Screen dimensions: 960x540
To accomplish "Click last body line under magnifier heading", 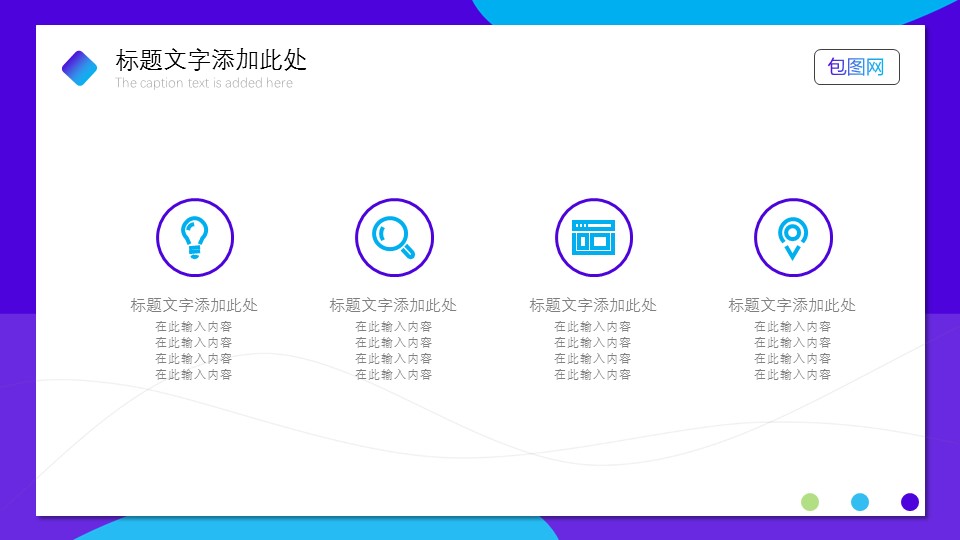I will point(393,375).
